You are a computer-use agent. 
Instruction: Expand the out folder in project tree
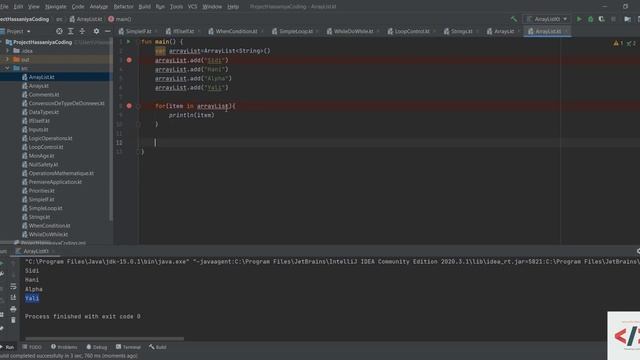pos(7,60)
